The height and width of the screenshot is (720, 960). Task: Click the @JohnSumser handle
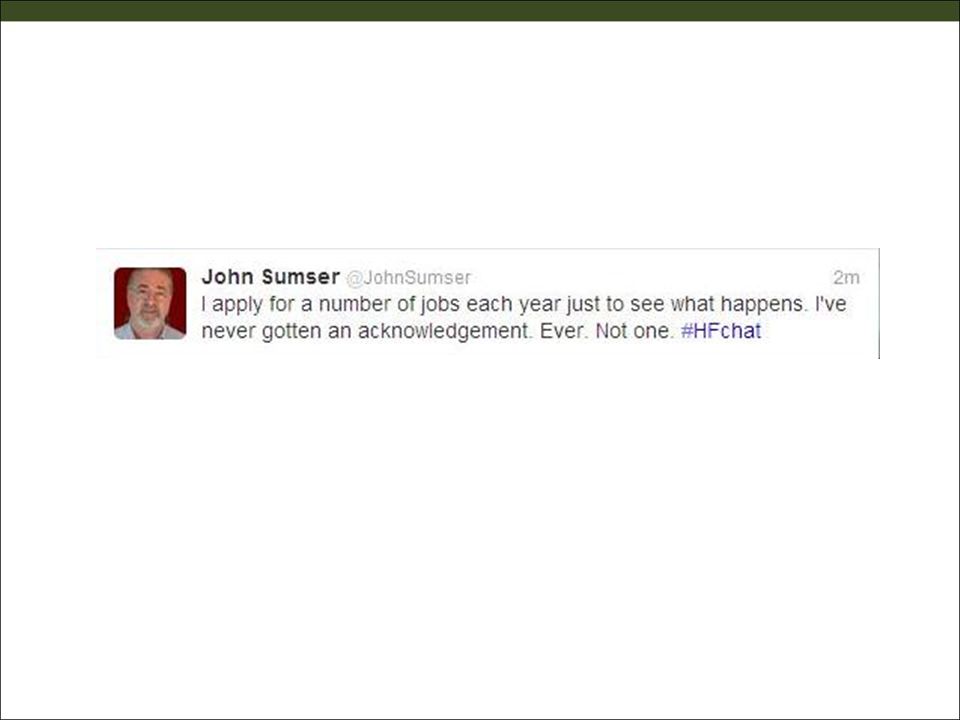coord(408,278)
